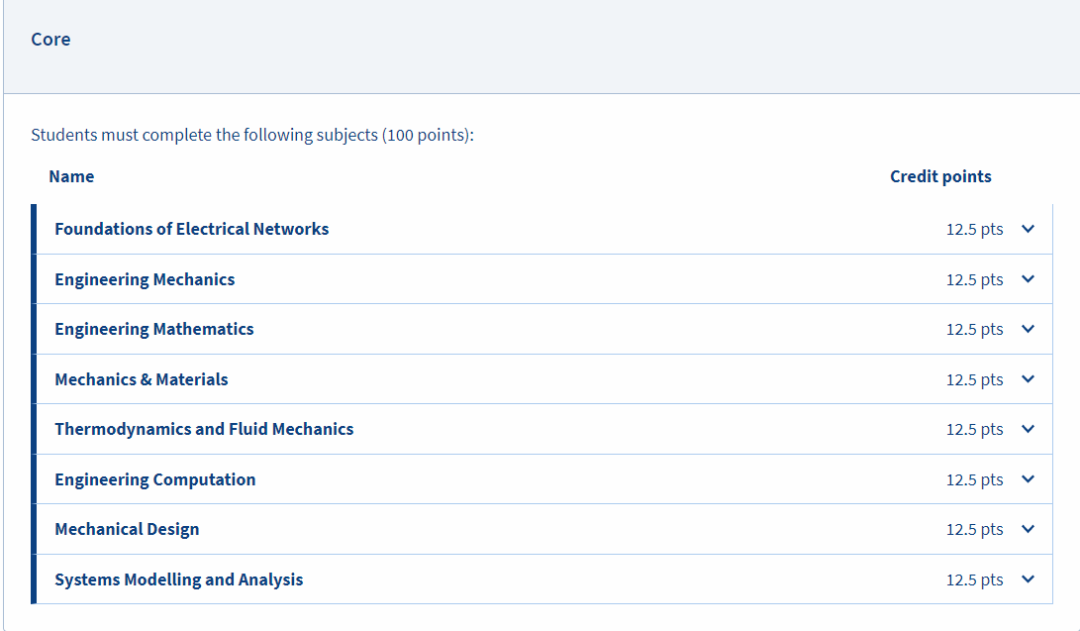Open Foundations of Electrical Networks subject
This screenshot has width=1080, height=631.
click(191, 229)
